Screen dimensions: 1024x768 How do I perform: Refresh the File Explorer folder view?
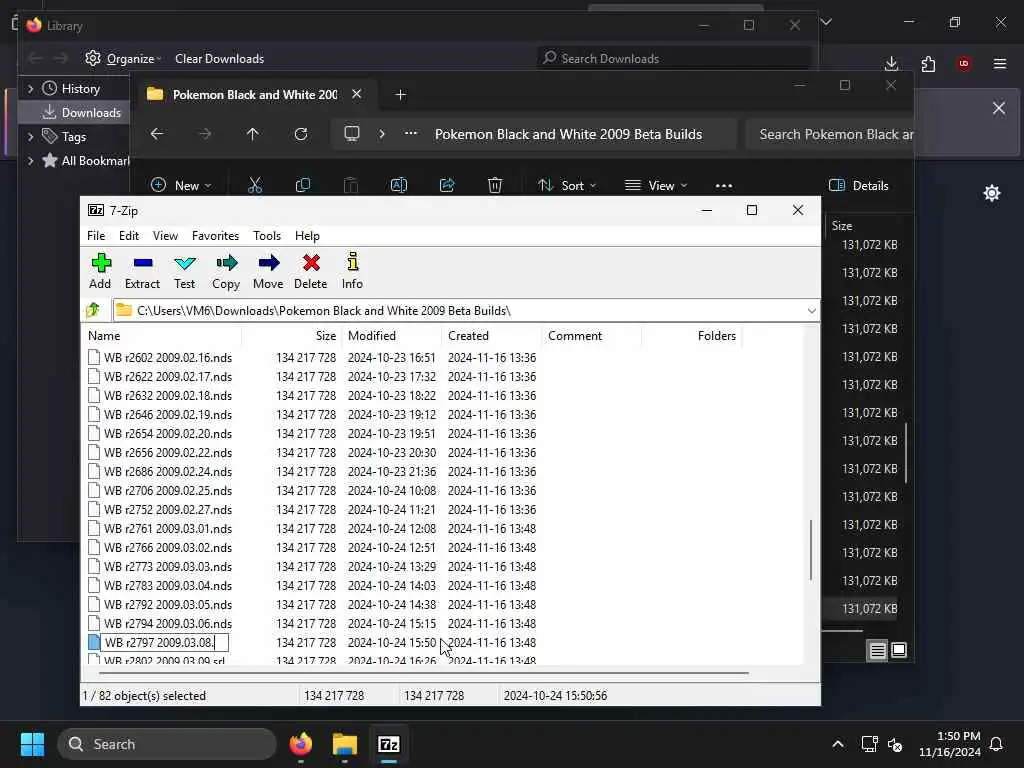pos(301,134)
